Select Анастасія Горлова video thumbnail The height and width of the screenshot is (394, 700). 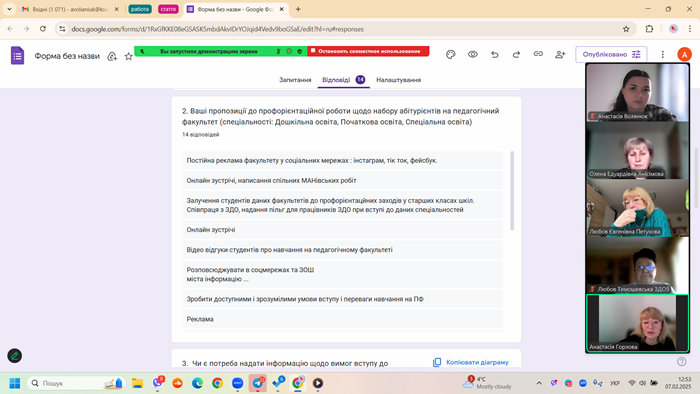coord(638,323)
